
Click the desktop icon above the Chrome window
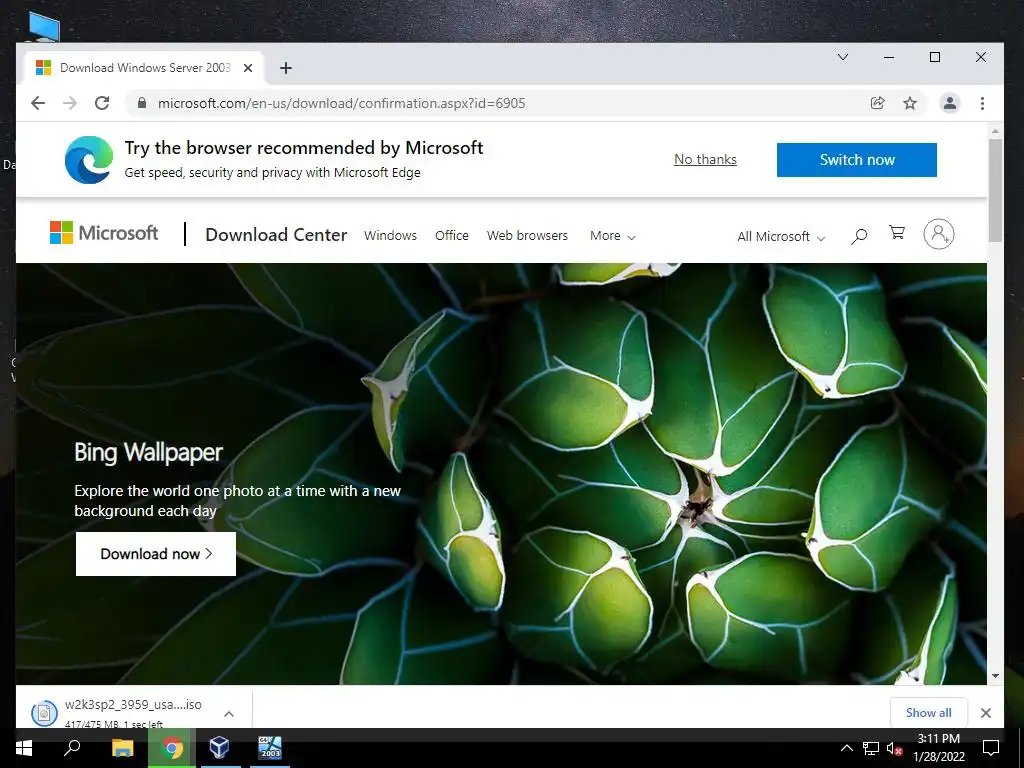[x=44, y=27]
